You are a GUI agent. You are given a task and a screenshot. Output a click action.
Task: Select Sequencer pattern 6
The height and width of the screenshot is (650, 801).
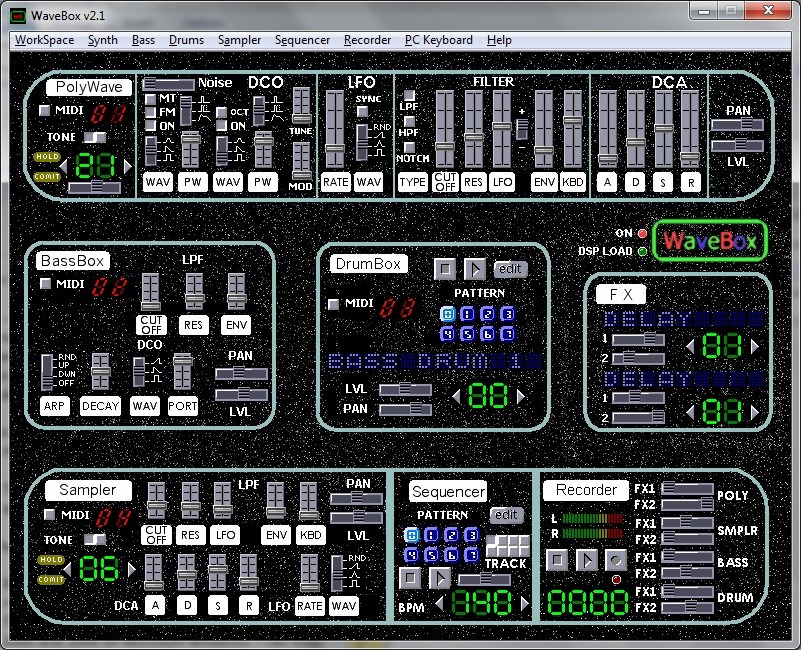452,555
